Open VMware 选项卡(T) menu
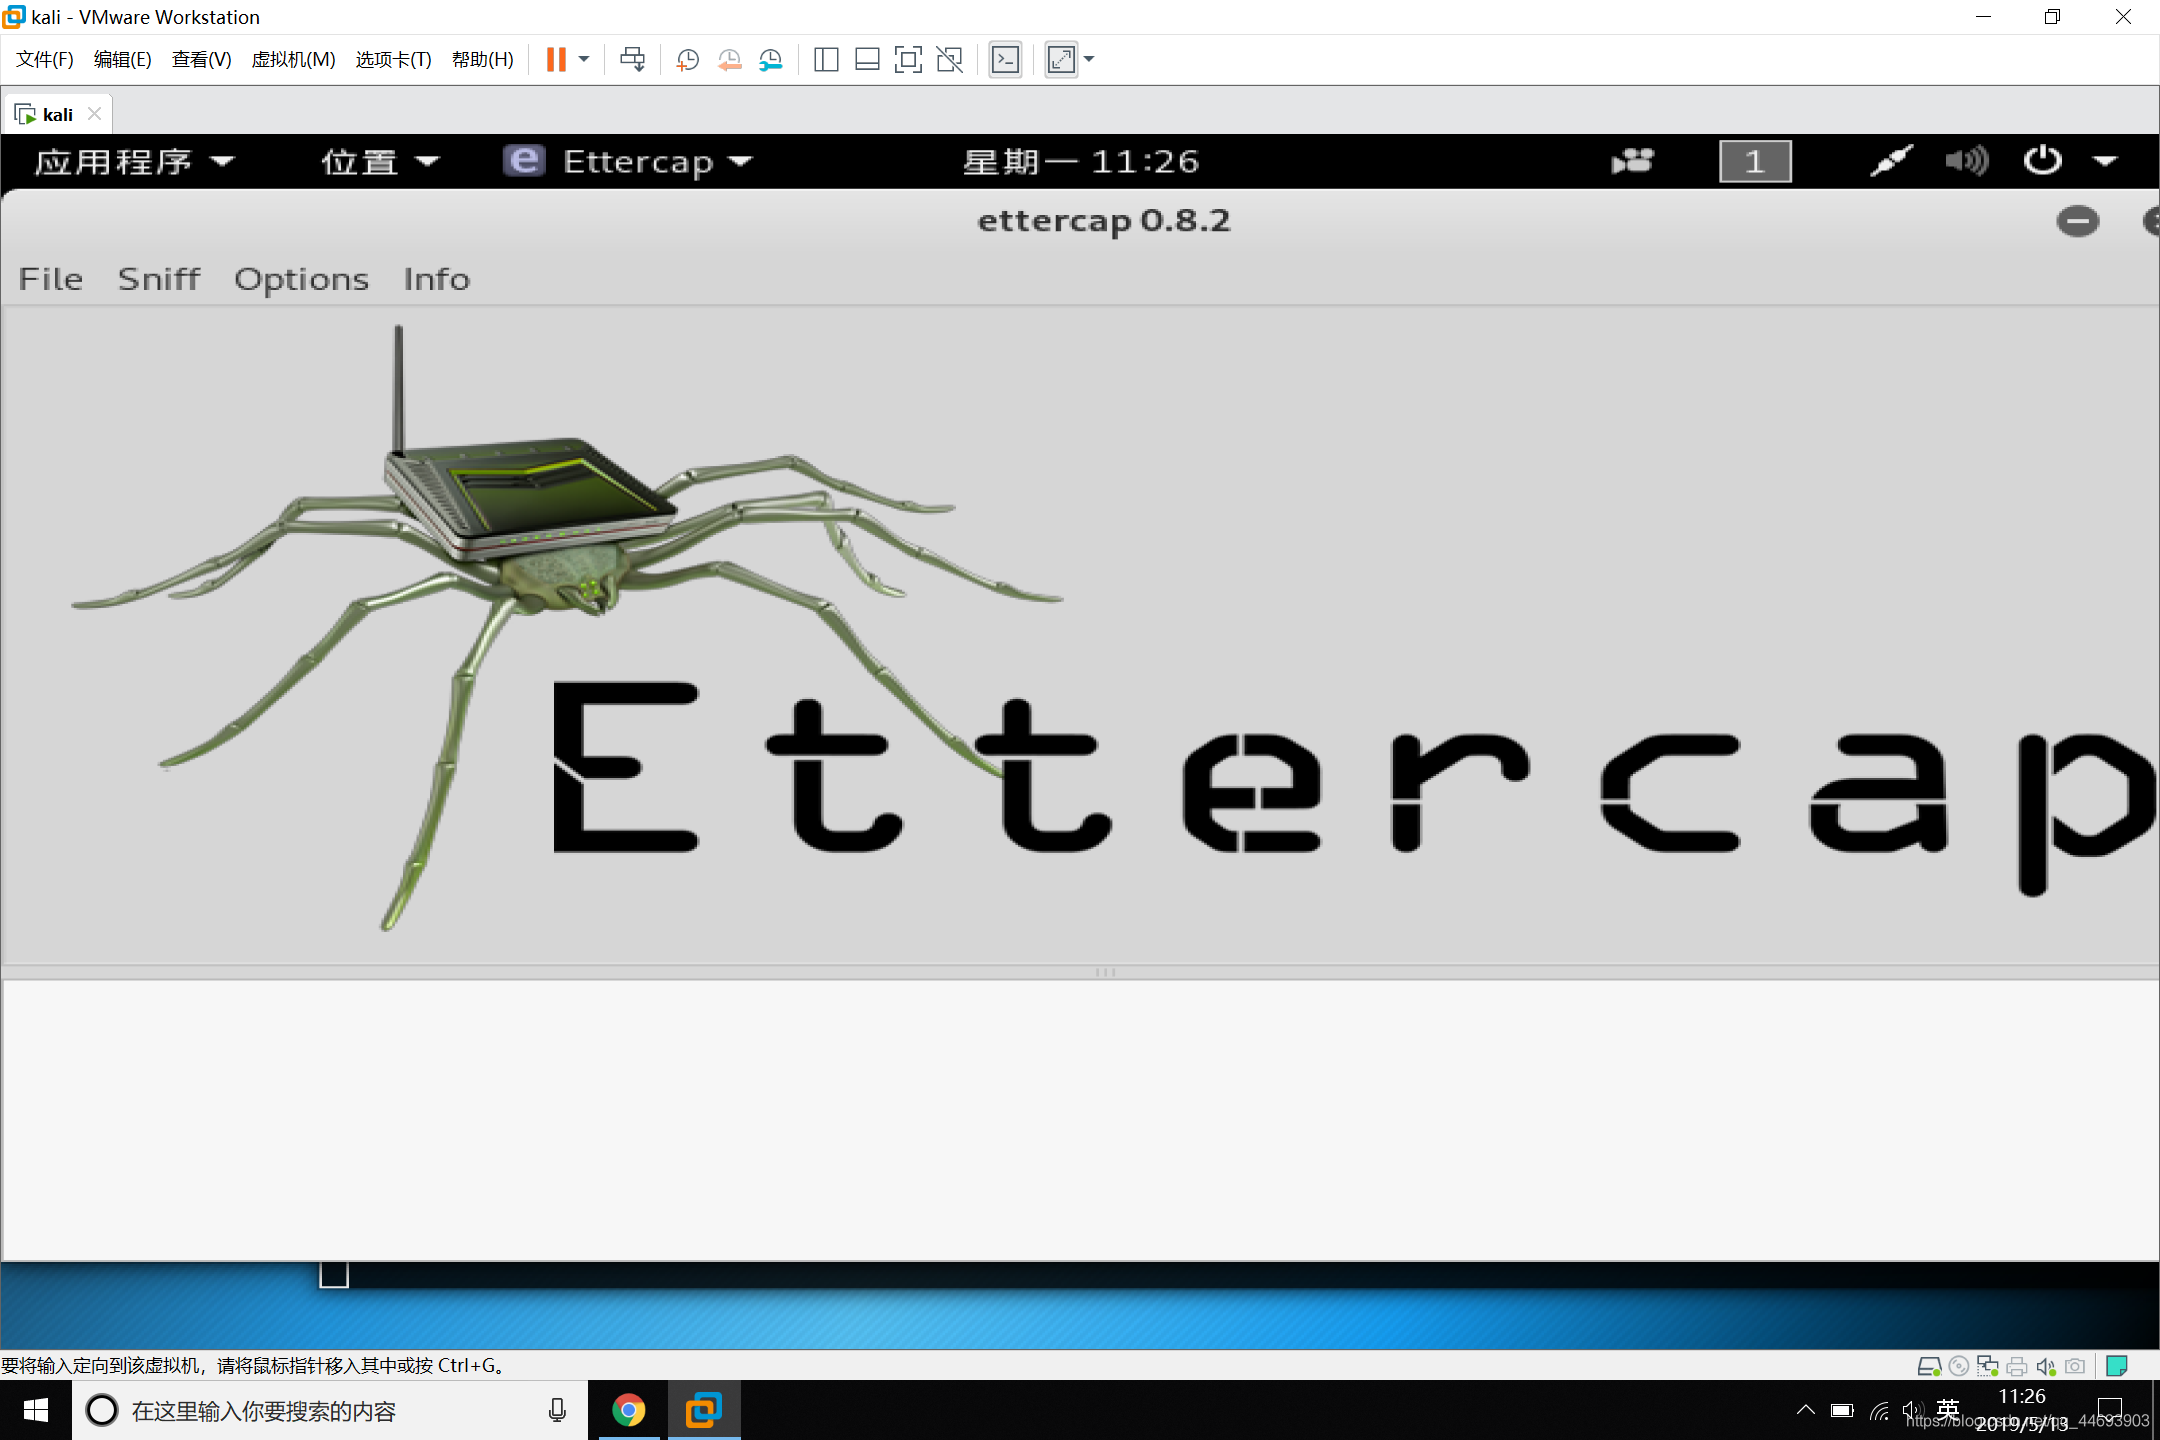This screenshot has height=1440, width=2160. [393, 59]
